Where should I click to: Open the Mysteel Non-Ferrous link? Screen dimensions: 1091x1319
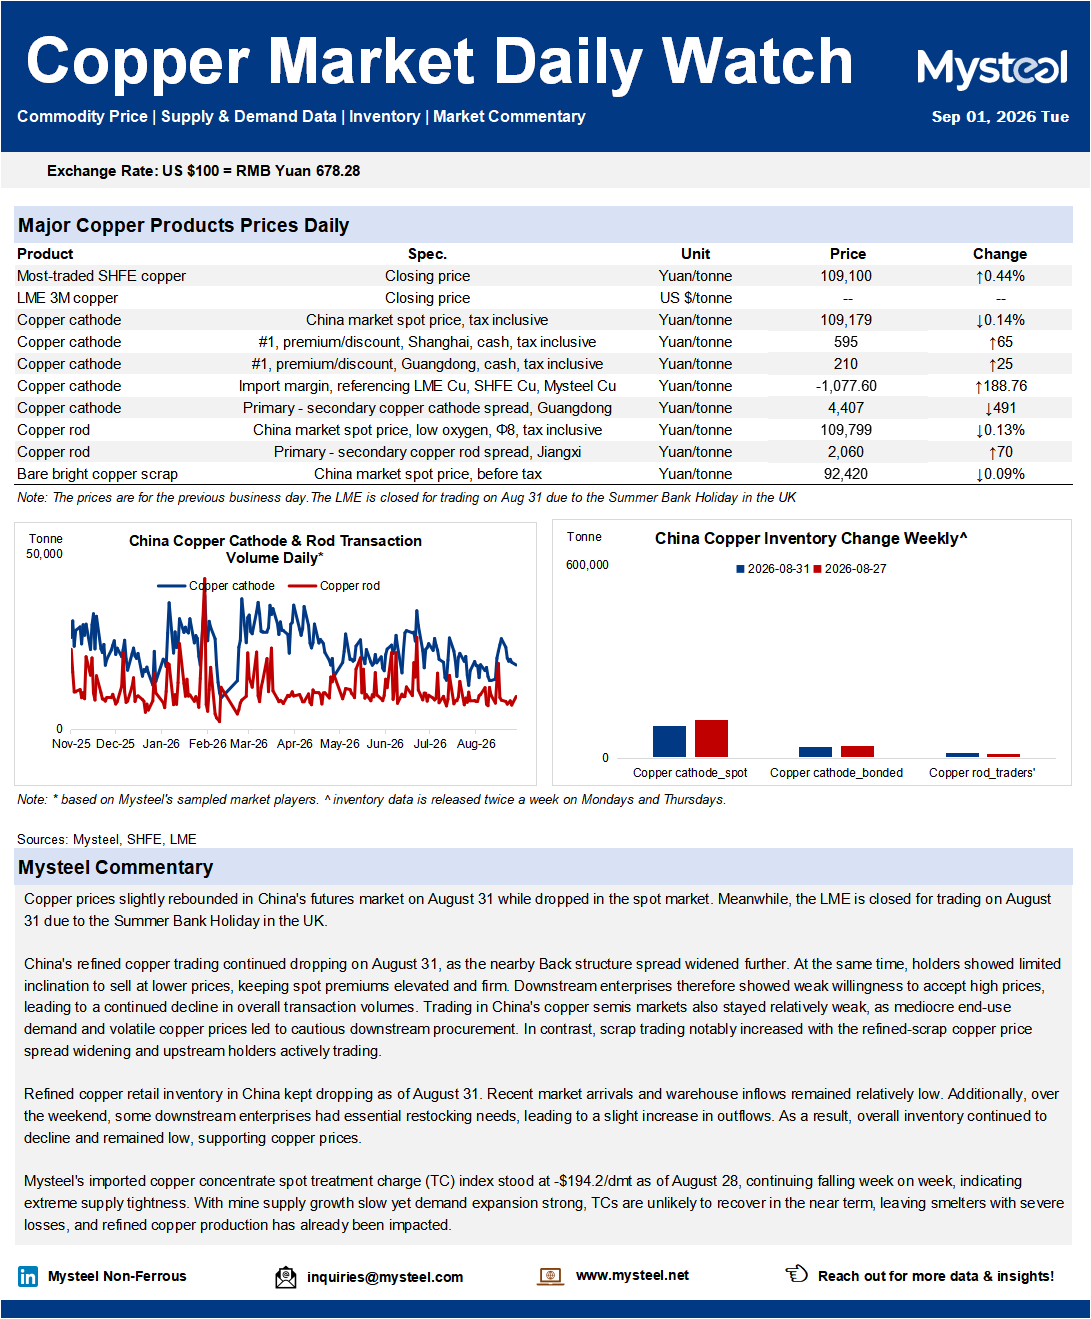pyautogui.click(x=117, y=1276)
